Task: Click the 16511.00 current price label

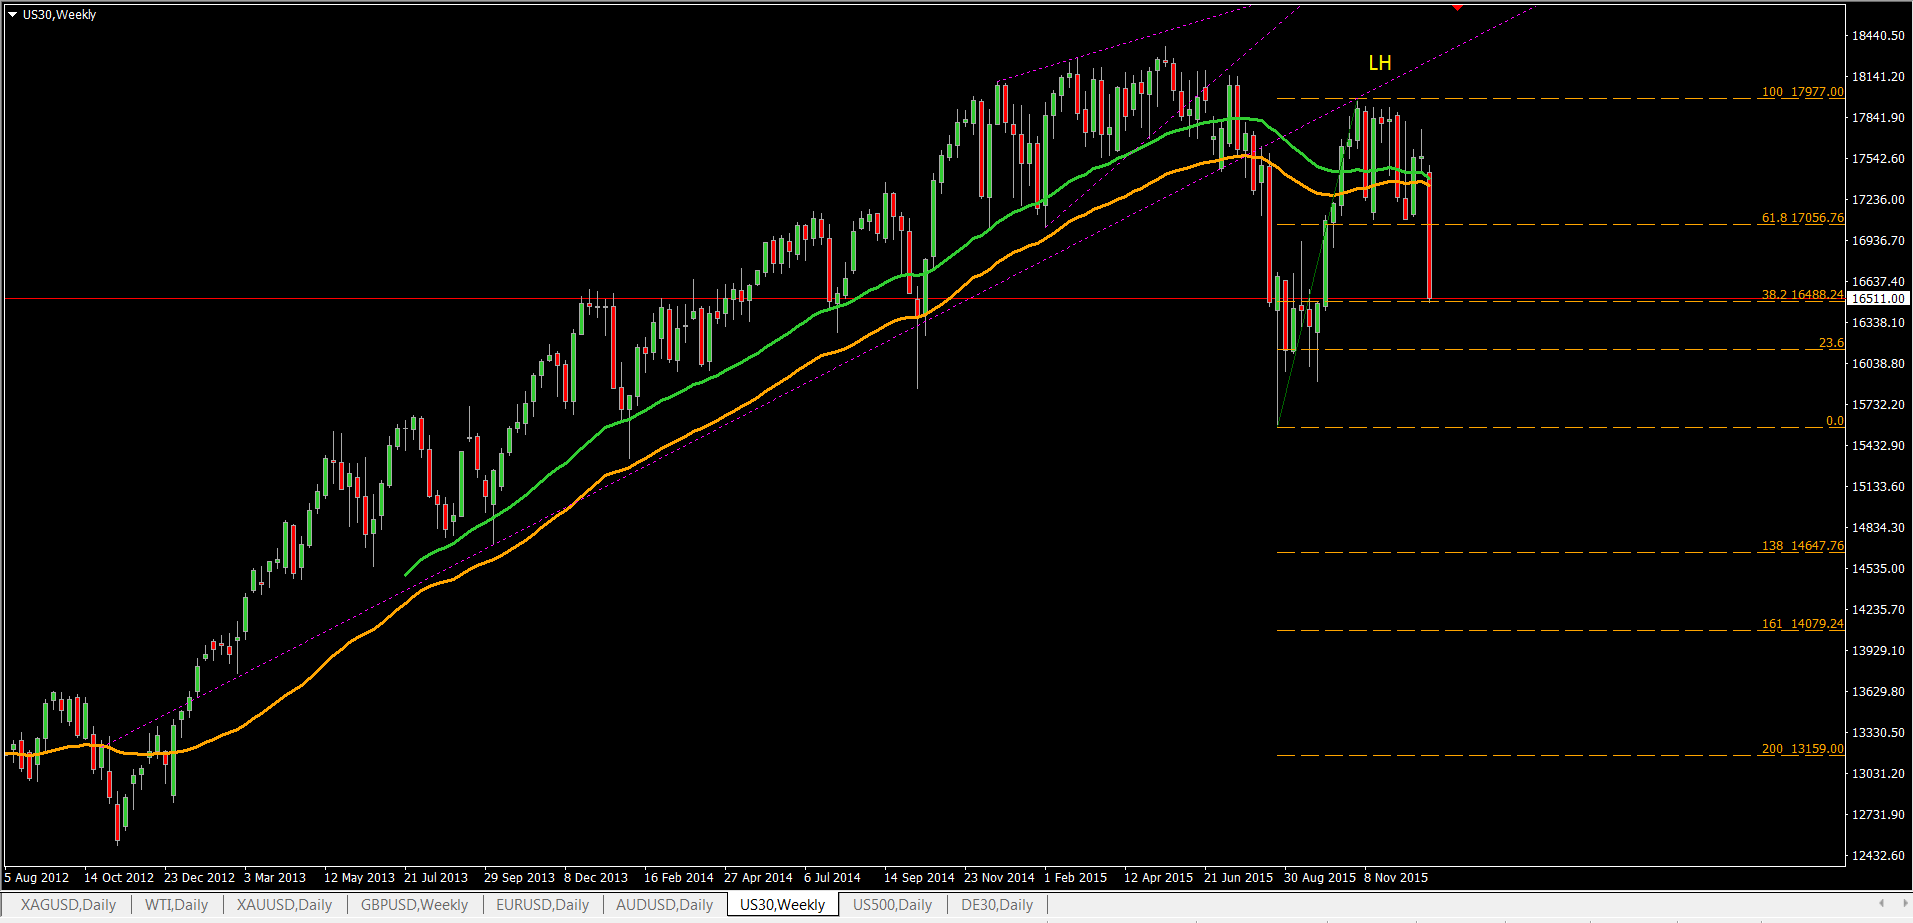Action: 1877,299
